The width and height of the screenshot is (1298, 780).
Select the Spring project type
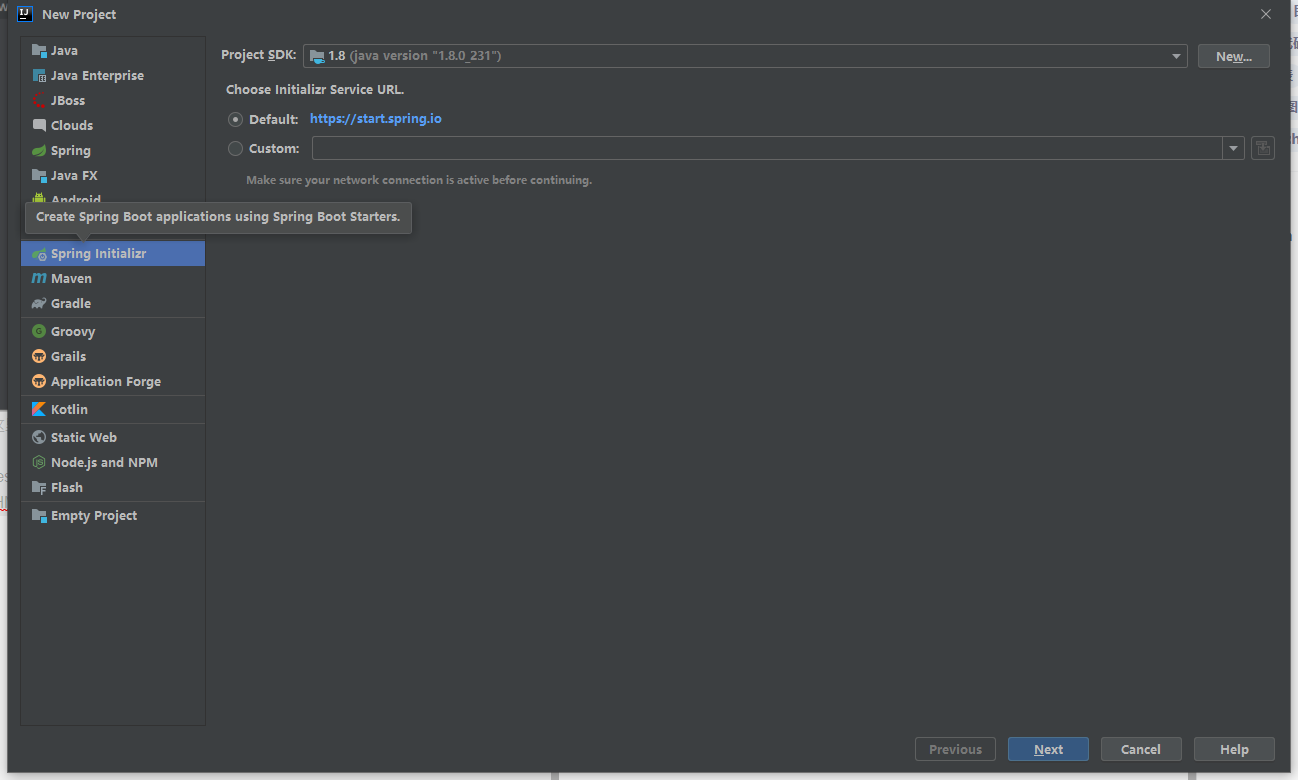[x=70, y=150]
